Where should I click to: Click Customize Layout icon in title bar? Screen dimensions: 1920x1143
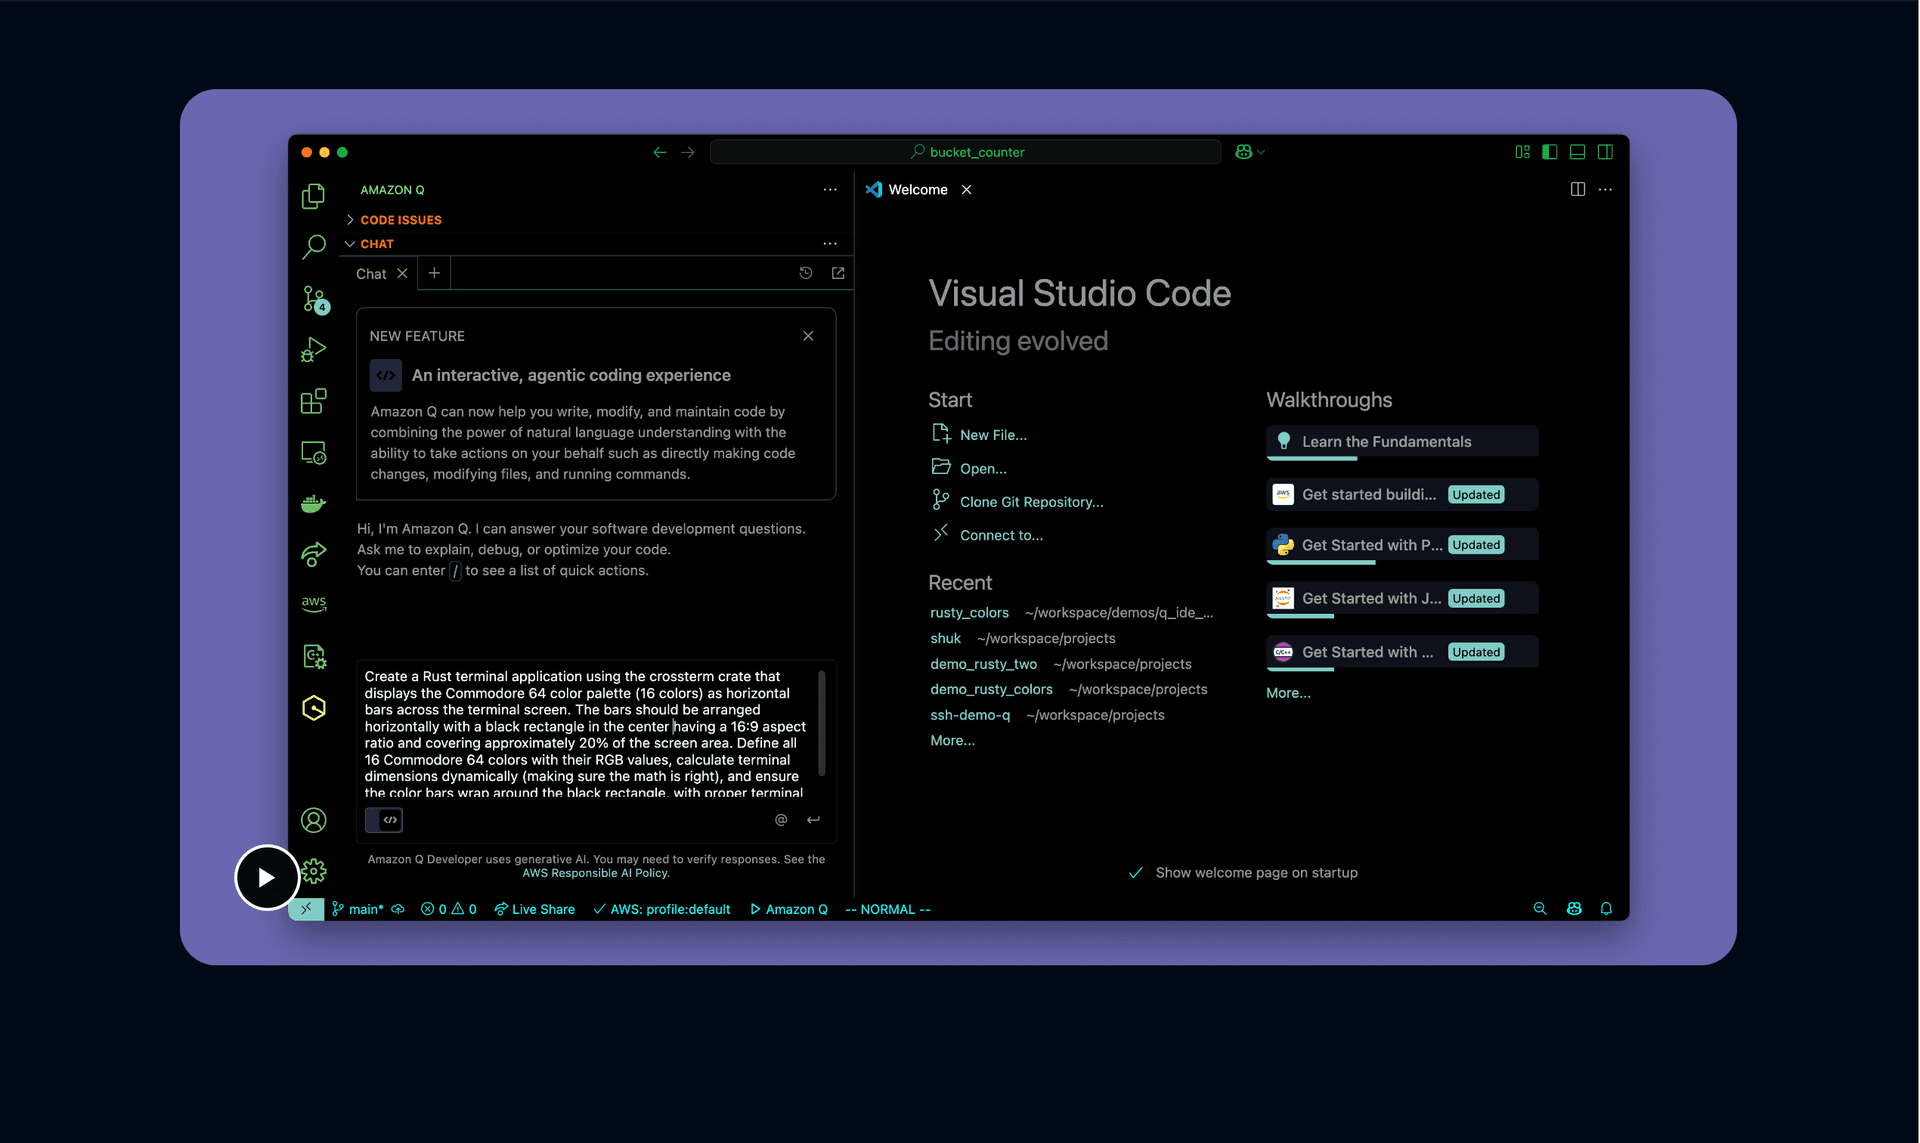(x=1522, y=152)
